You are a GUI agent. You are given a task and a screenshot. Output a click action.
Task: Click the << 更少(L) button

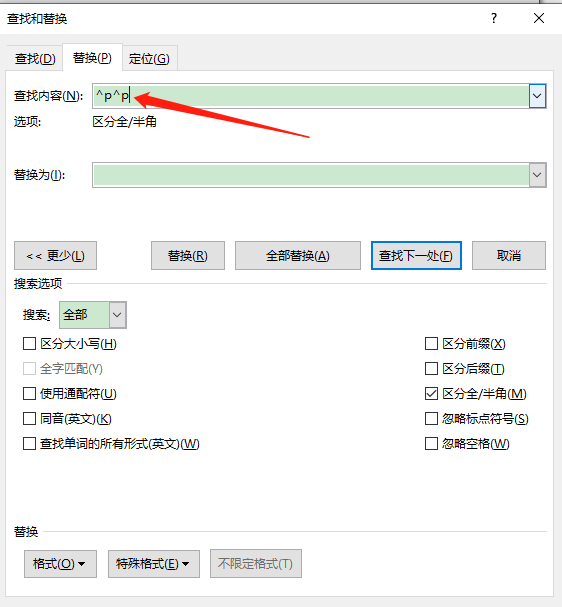(x=55, y=255)
